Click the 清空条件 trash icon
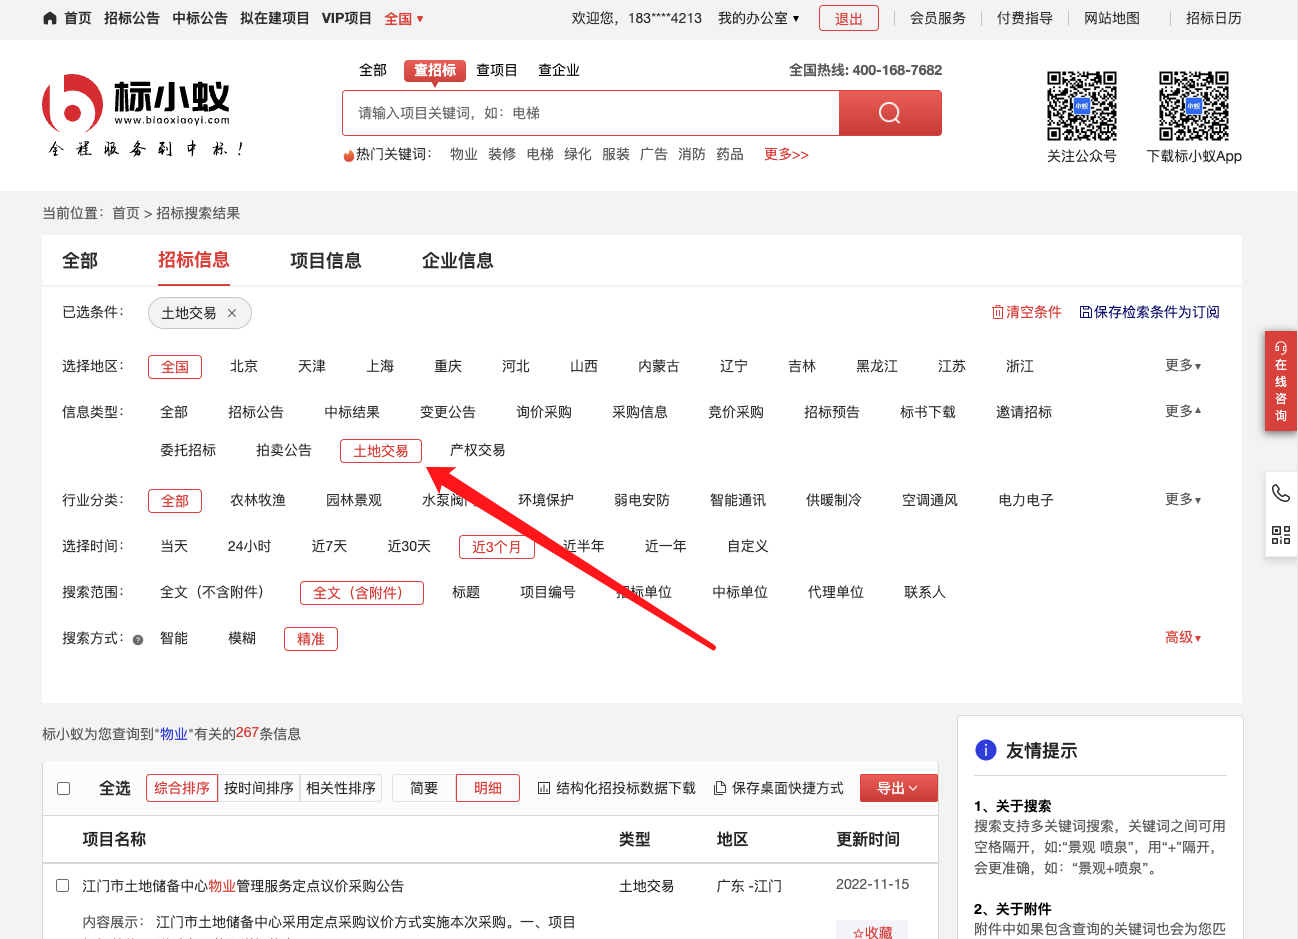The height and width of the screenshot is (939, 1298). coord(997,312)
